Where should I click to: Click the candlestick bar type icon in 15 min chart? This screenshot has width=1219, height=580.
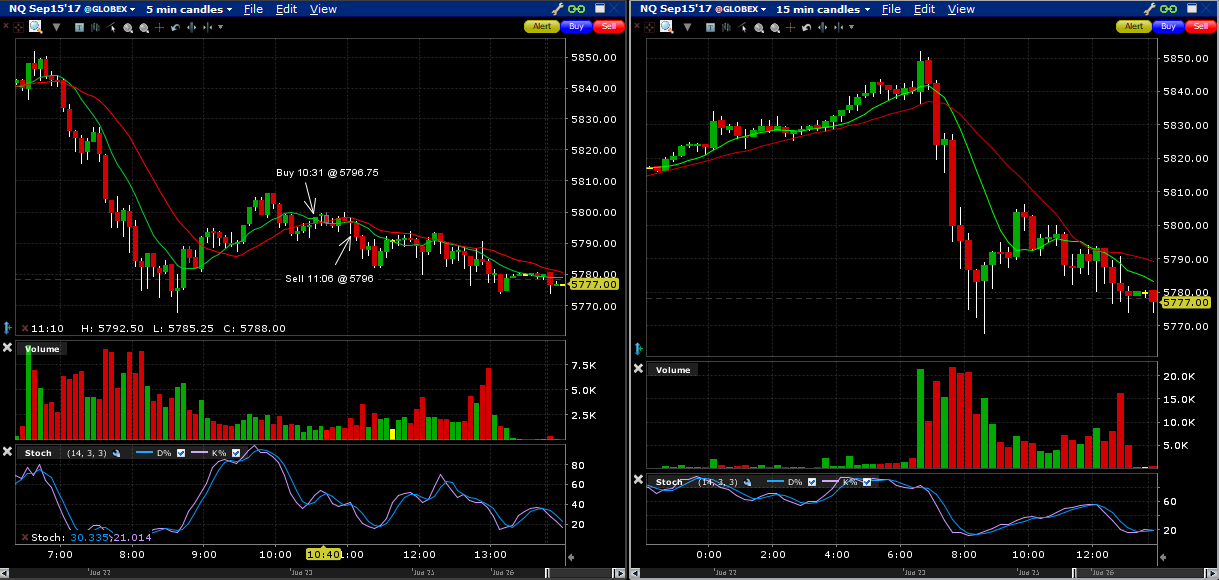(726, 27)
